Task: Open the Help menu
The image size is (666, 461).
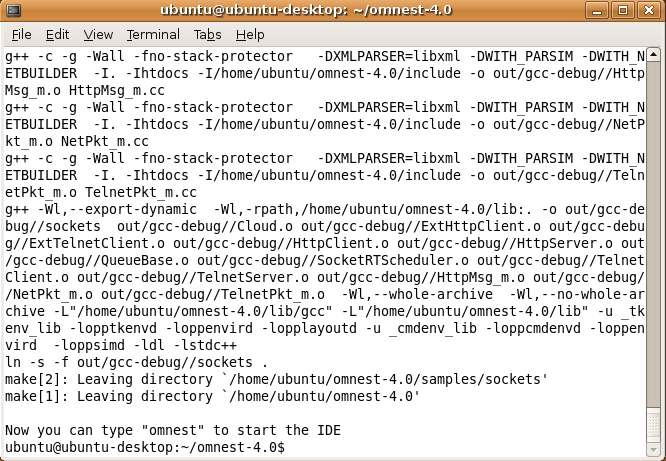Action: 250,34
